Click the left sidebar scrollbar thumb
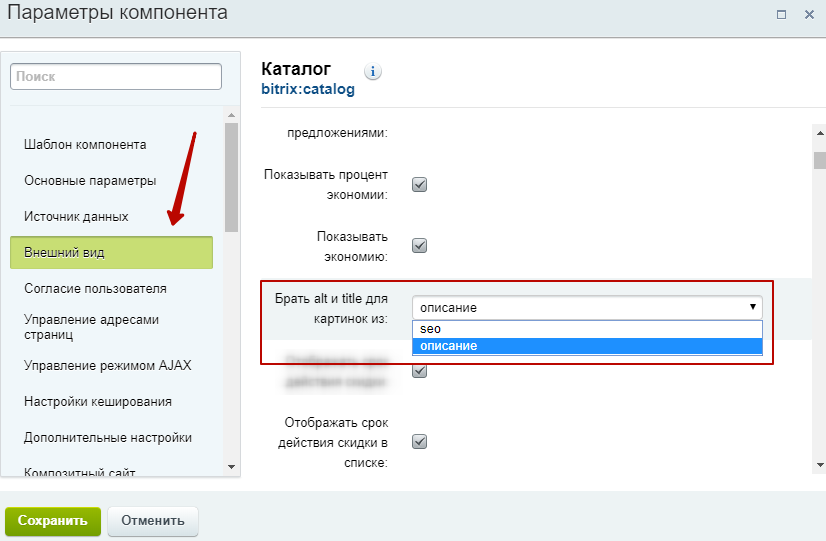826x541 pixels. pyautogui.click(x=232, y=178)
